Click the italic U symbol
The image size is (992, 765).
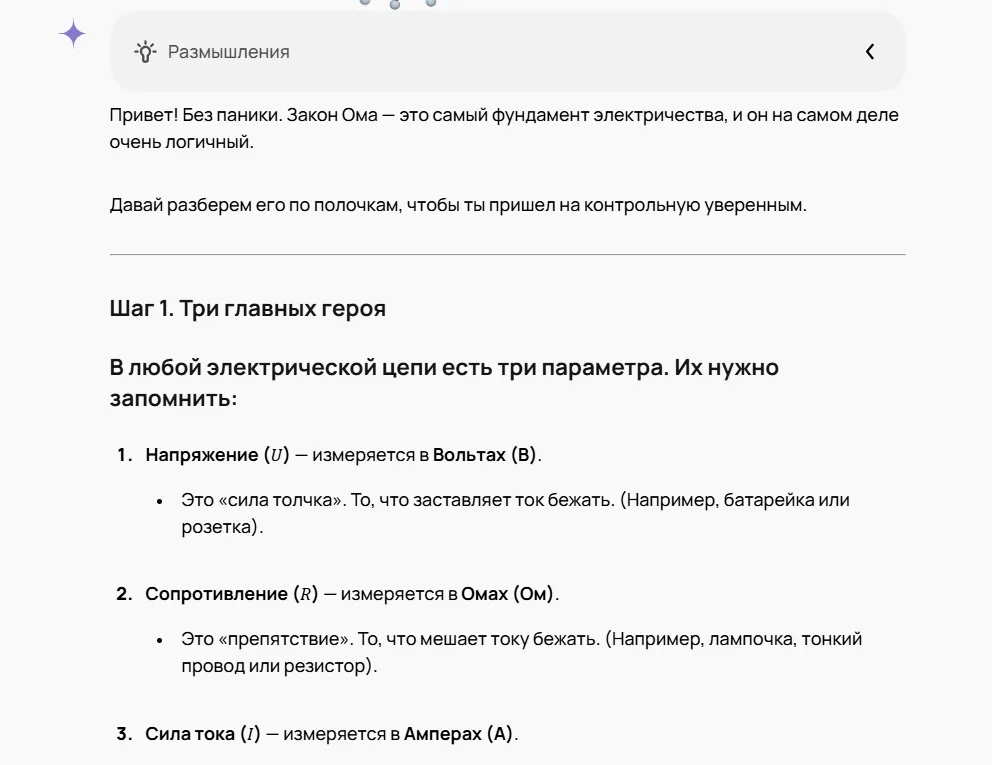tap(276, 456)
